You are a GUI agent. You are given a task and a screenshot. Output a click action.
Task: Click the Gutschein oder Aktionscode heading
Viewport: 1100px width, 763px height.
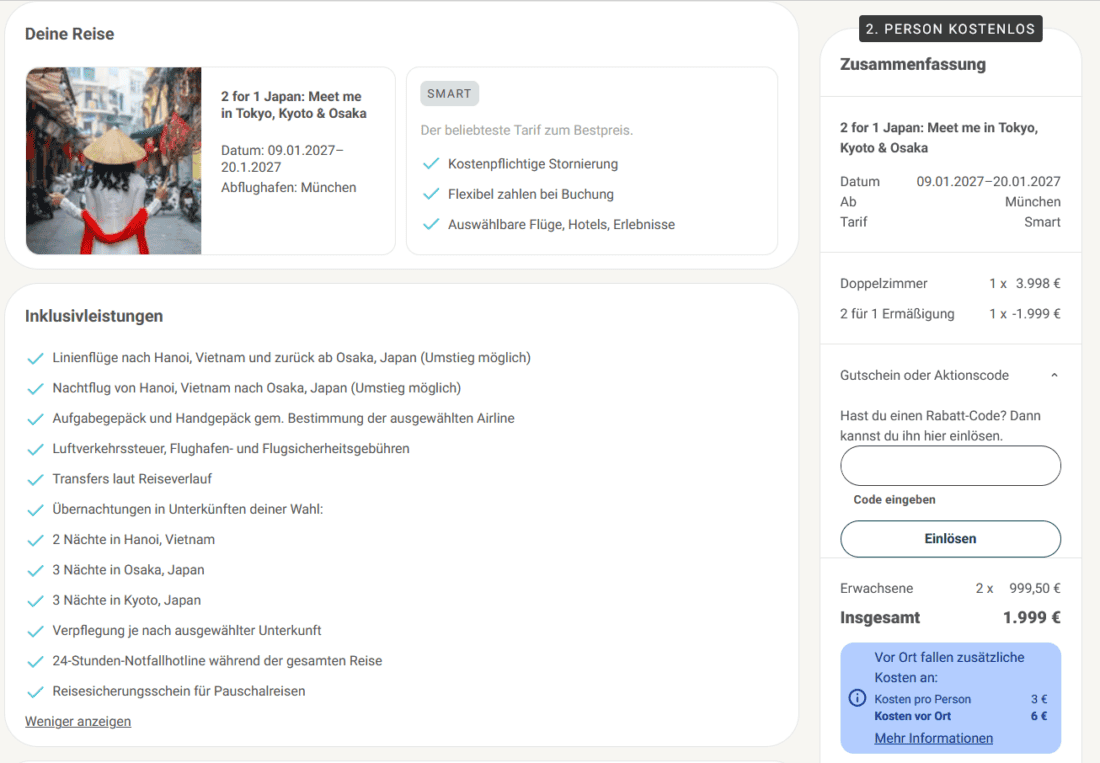pos(924,375)
